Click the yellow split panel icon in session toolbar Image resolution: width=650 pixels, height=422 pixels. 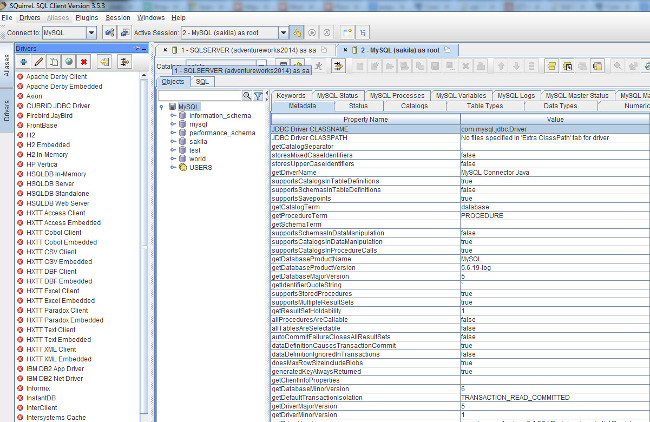(x=597, y=66)
